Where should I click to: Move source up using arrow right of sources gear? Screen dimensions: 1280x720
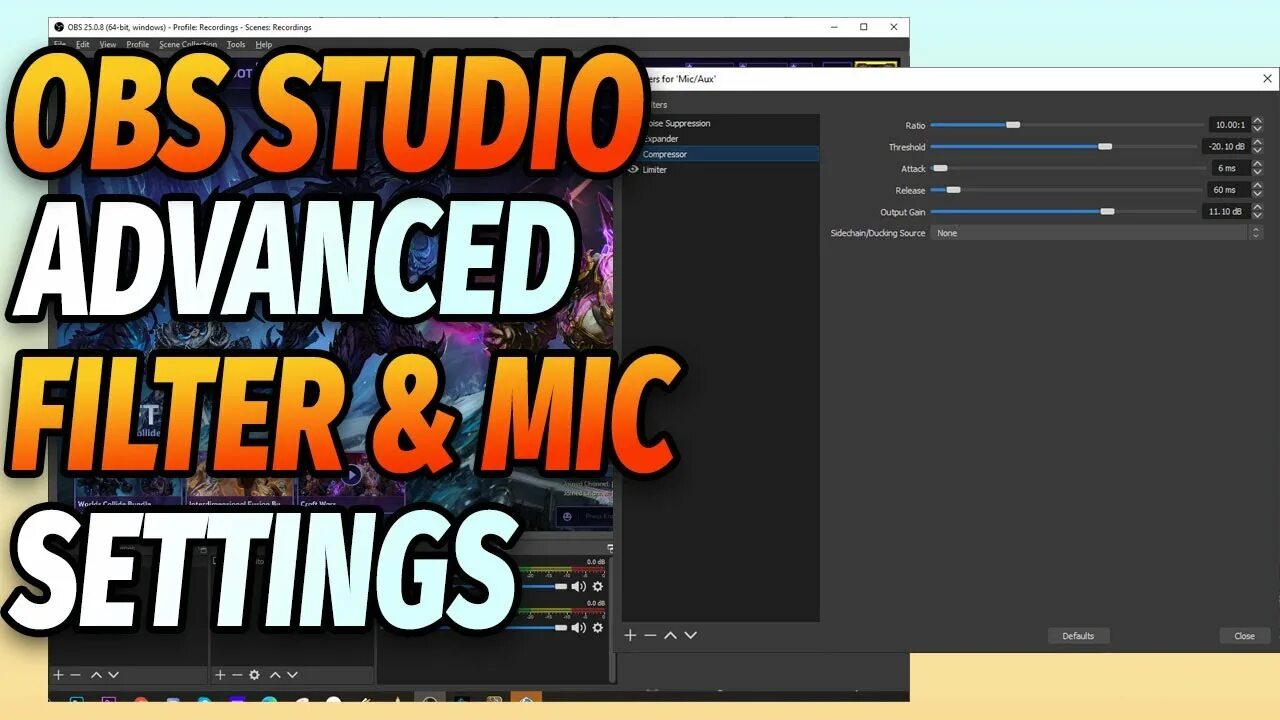tap(275, 675)
